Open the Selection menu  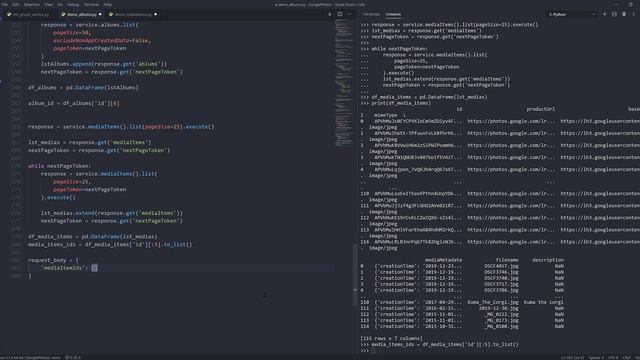click(31, 4)
